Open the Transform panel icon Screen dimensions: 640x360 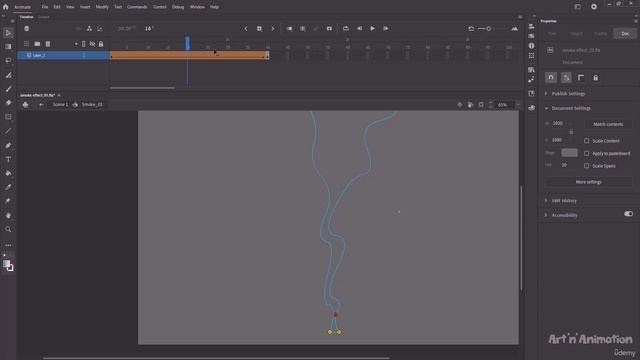coord(531,56)
